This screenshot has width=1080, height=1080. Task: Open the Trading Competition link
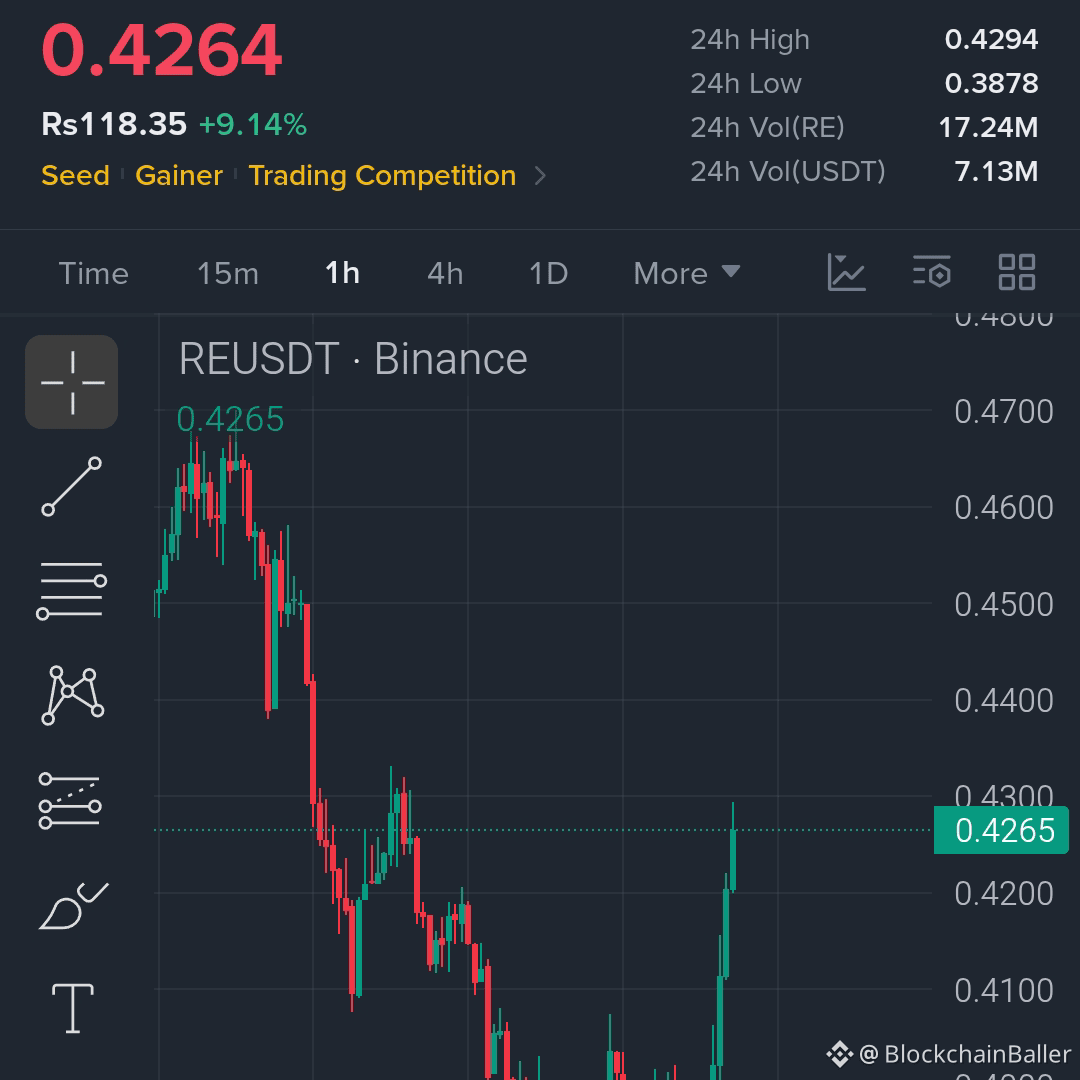(x=382, y=176)
